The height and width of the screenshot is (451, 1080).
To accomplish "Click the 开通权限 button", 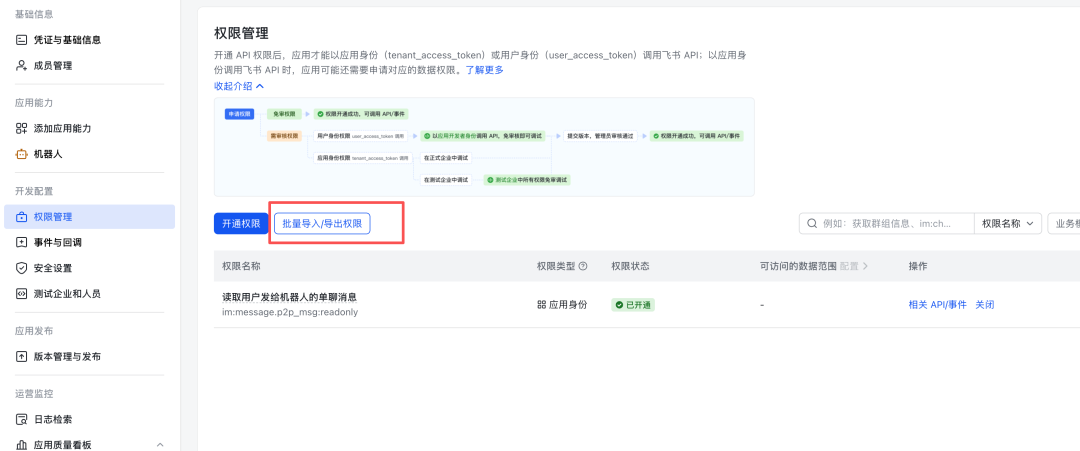I will pos(241,224).
